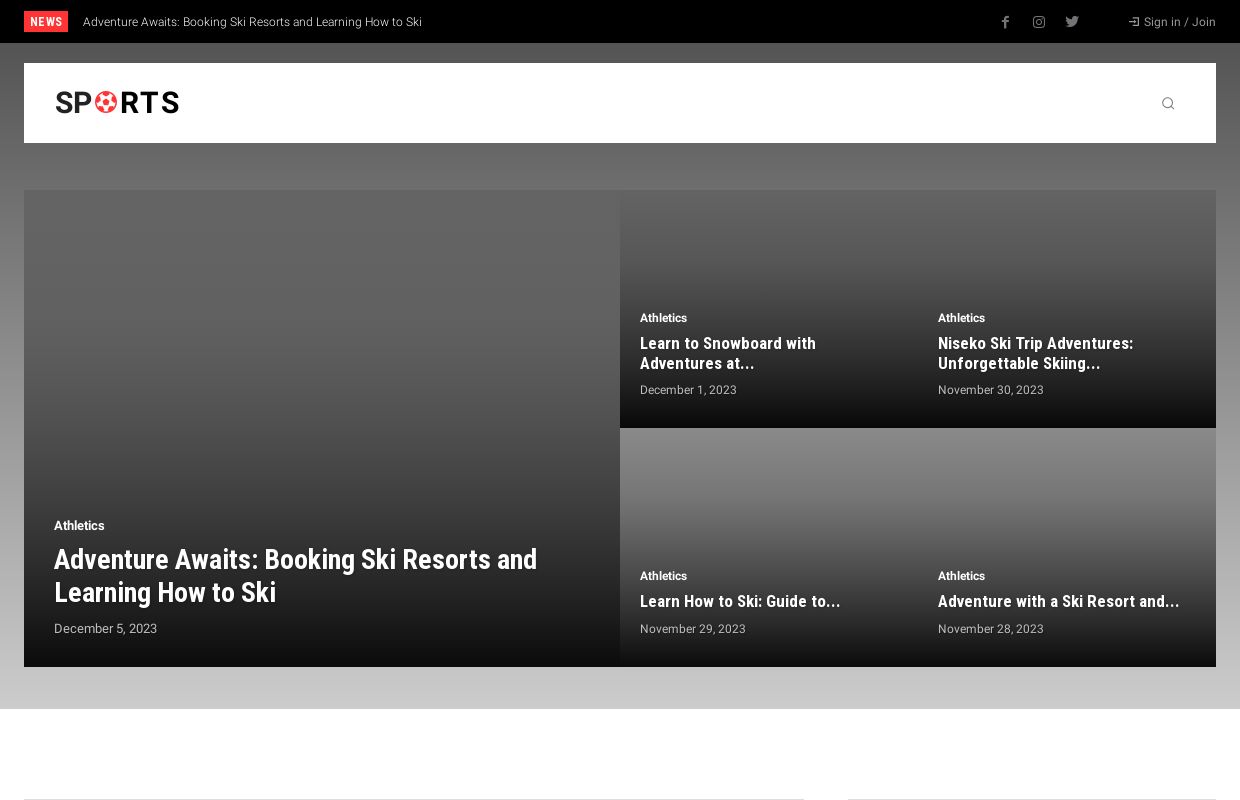
Task: Click the December 5, 2023 date
Action: click(x=105, y=629)
